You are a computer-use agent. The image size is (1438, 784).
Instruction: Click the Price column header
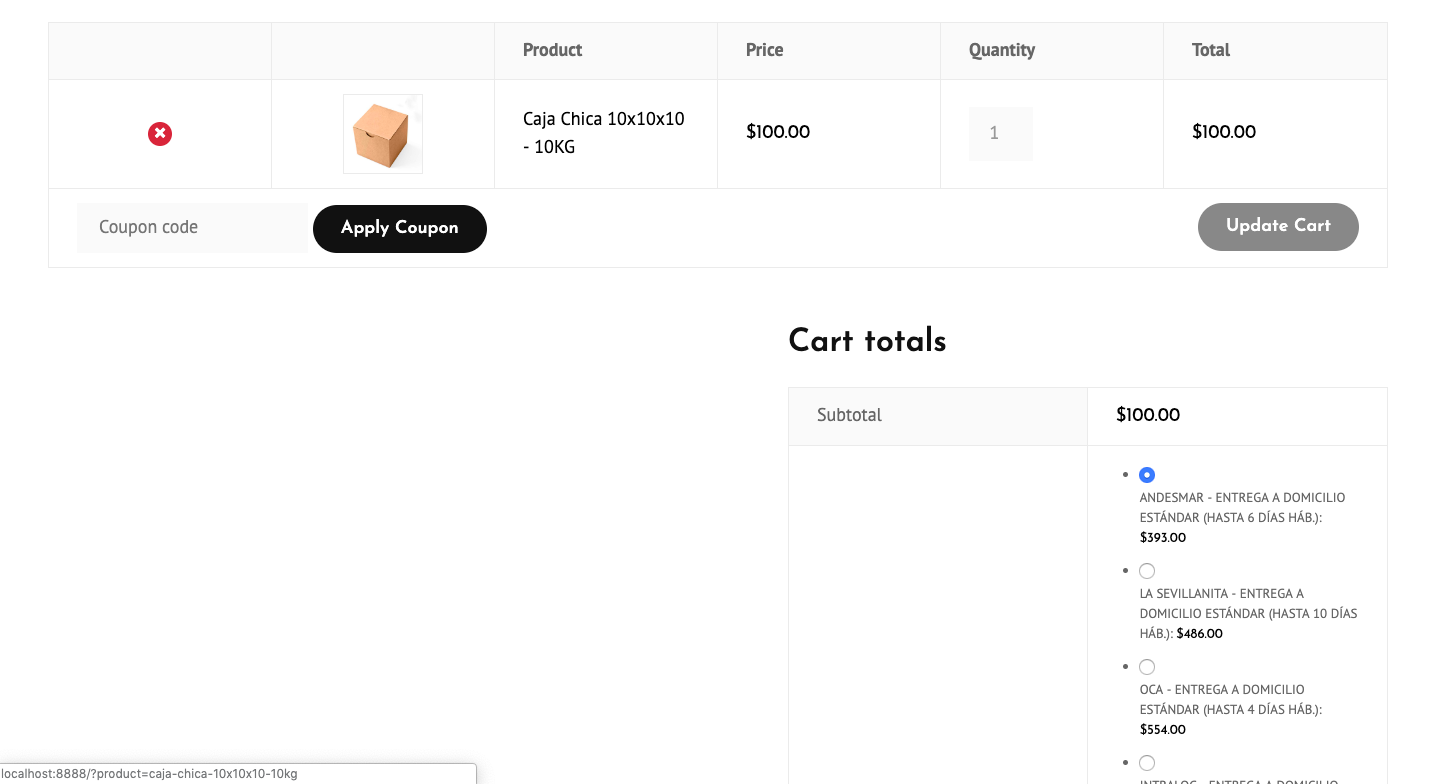point(765,50)
